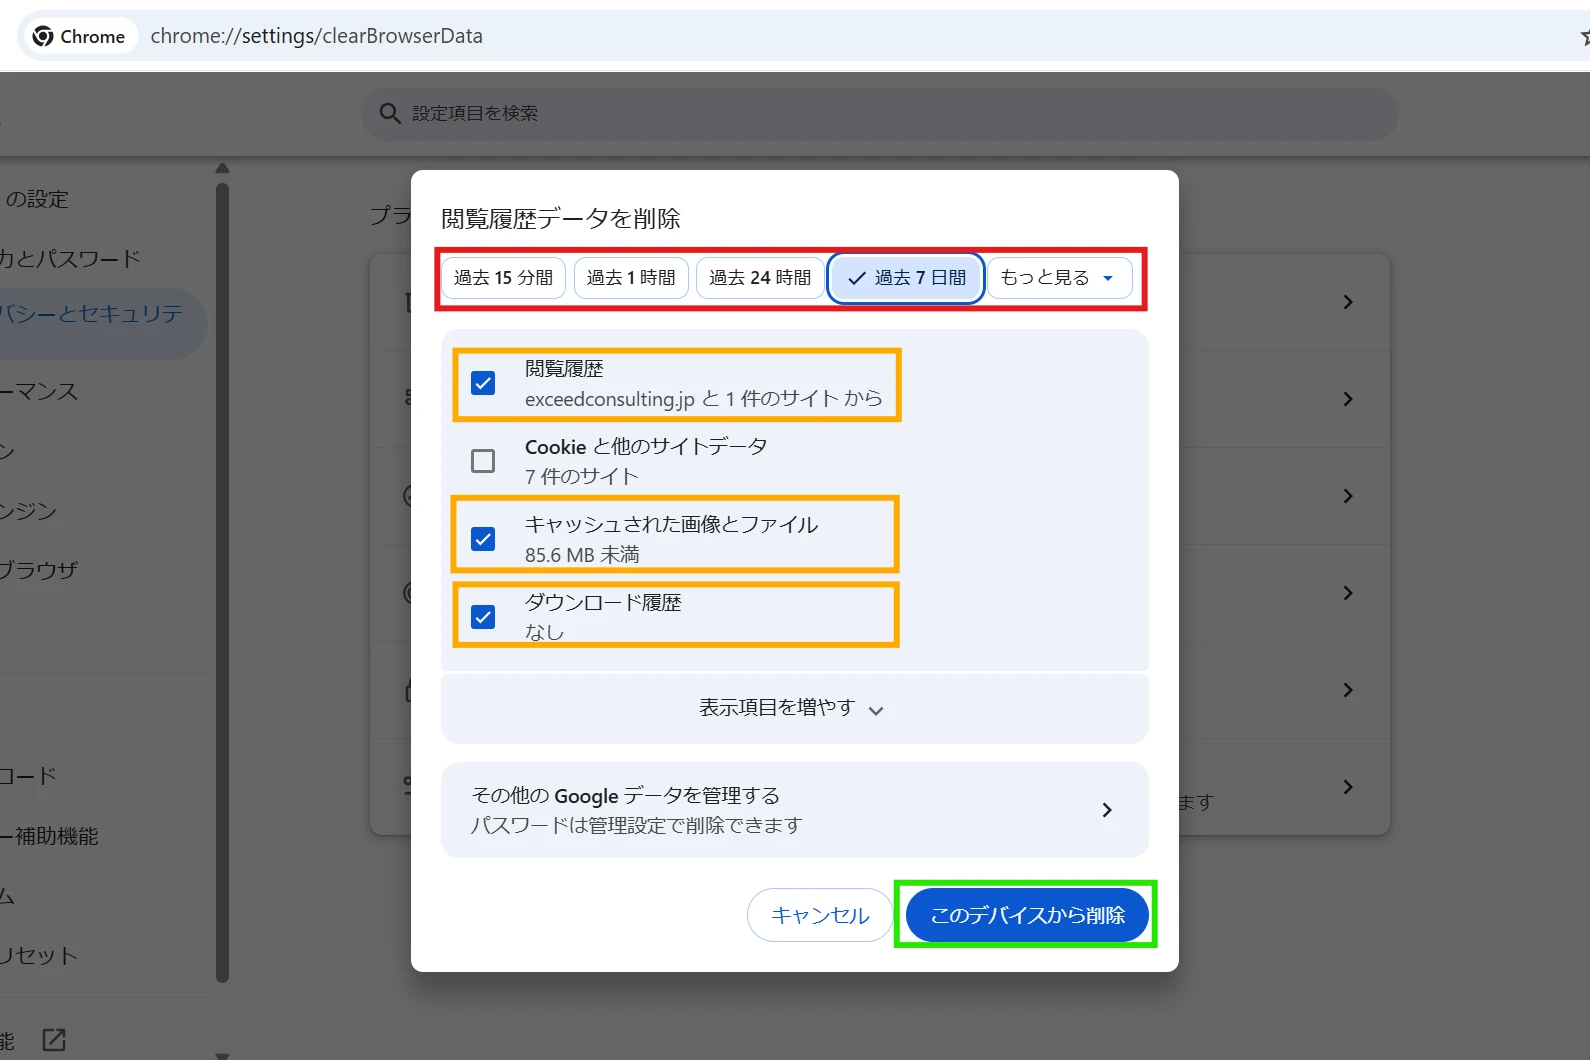Image resolution: width=1590 pixels, height=1060 pixels.
Task: Click sidebar scrollbar up arrow
Action: 222,168
